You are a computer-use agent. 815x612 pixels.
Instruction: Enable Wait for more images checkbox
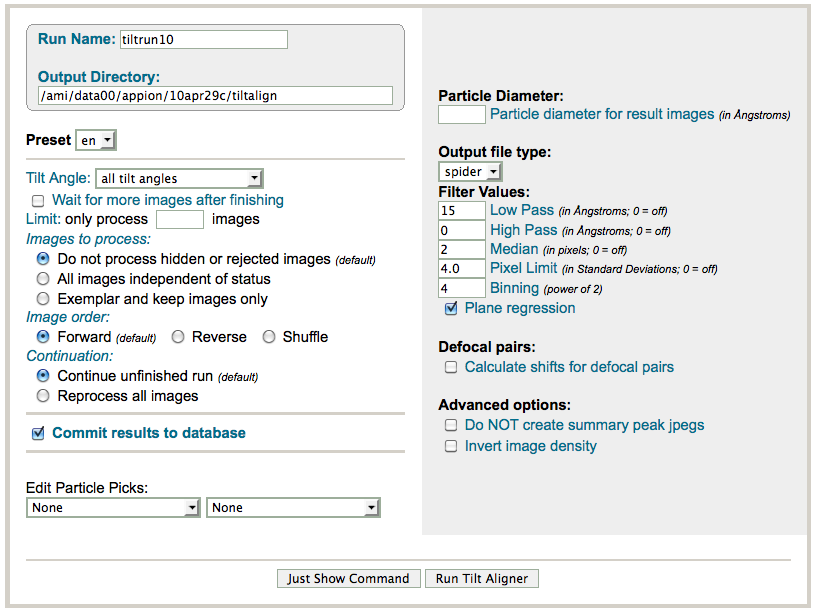point(38,201)
